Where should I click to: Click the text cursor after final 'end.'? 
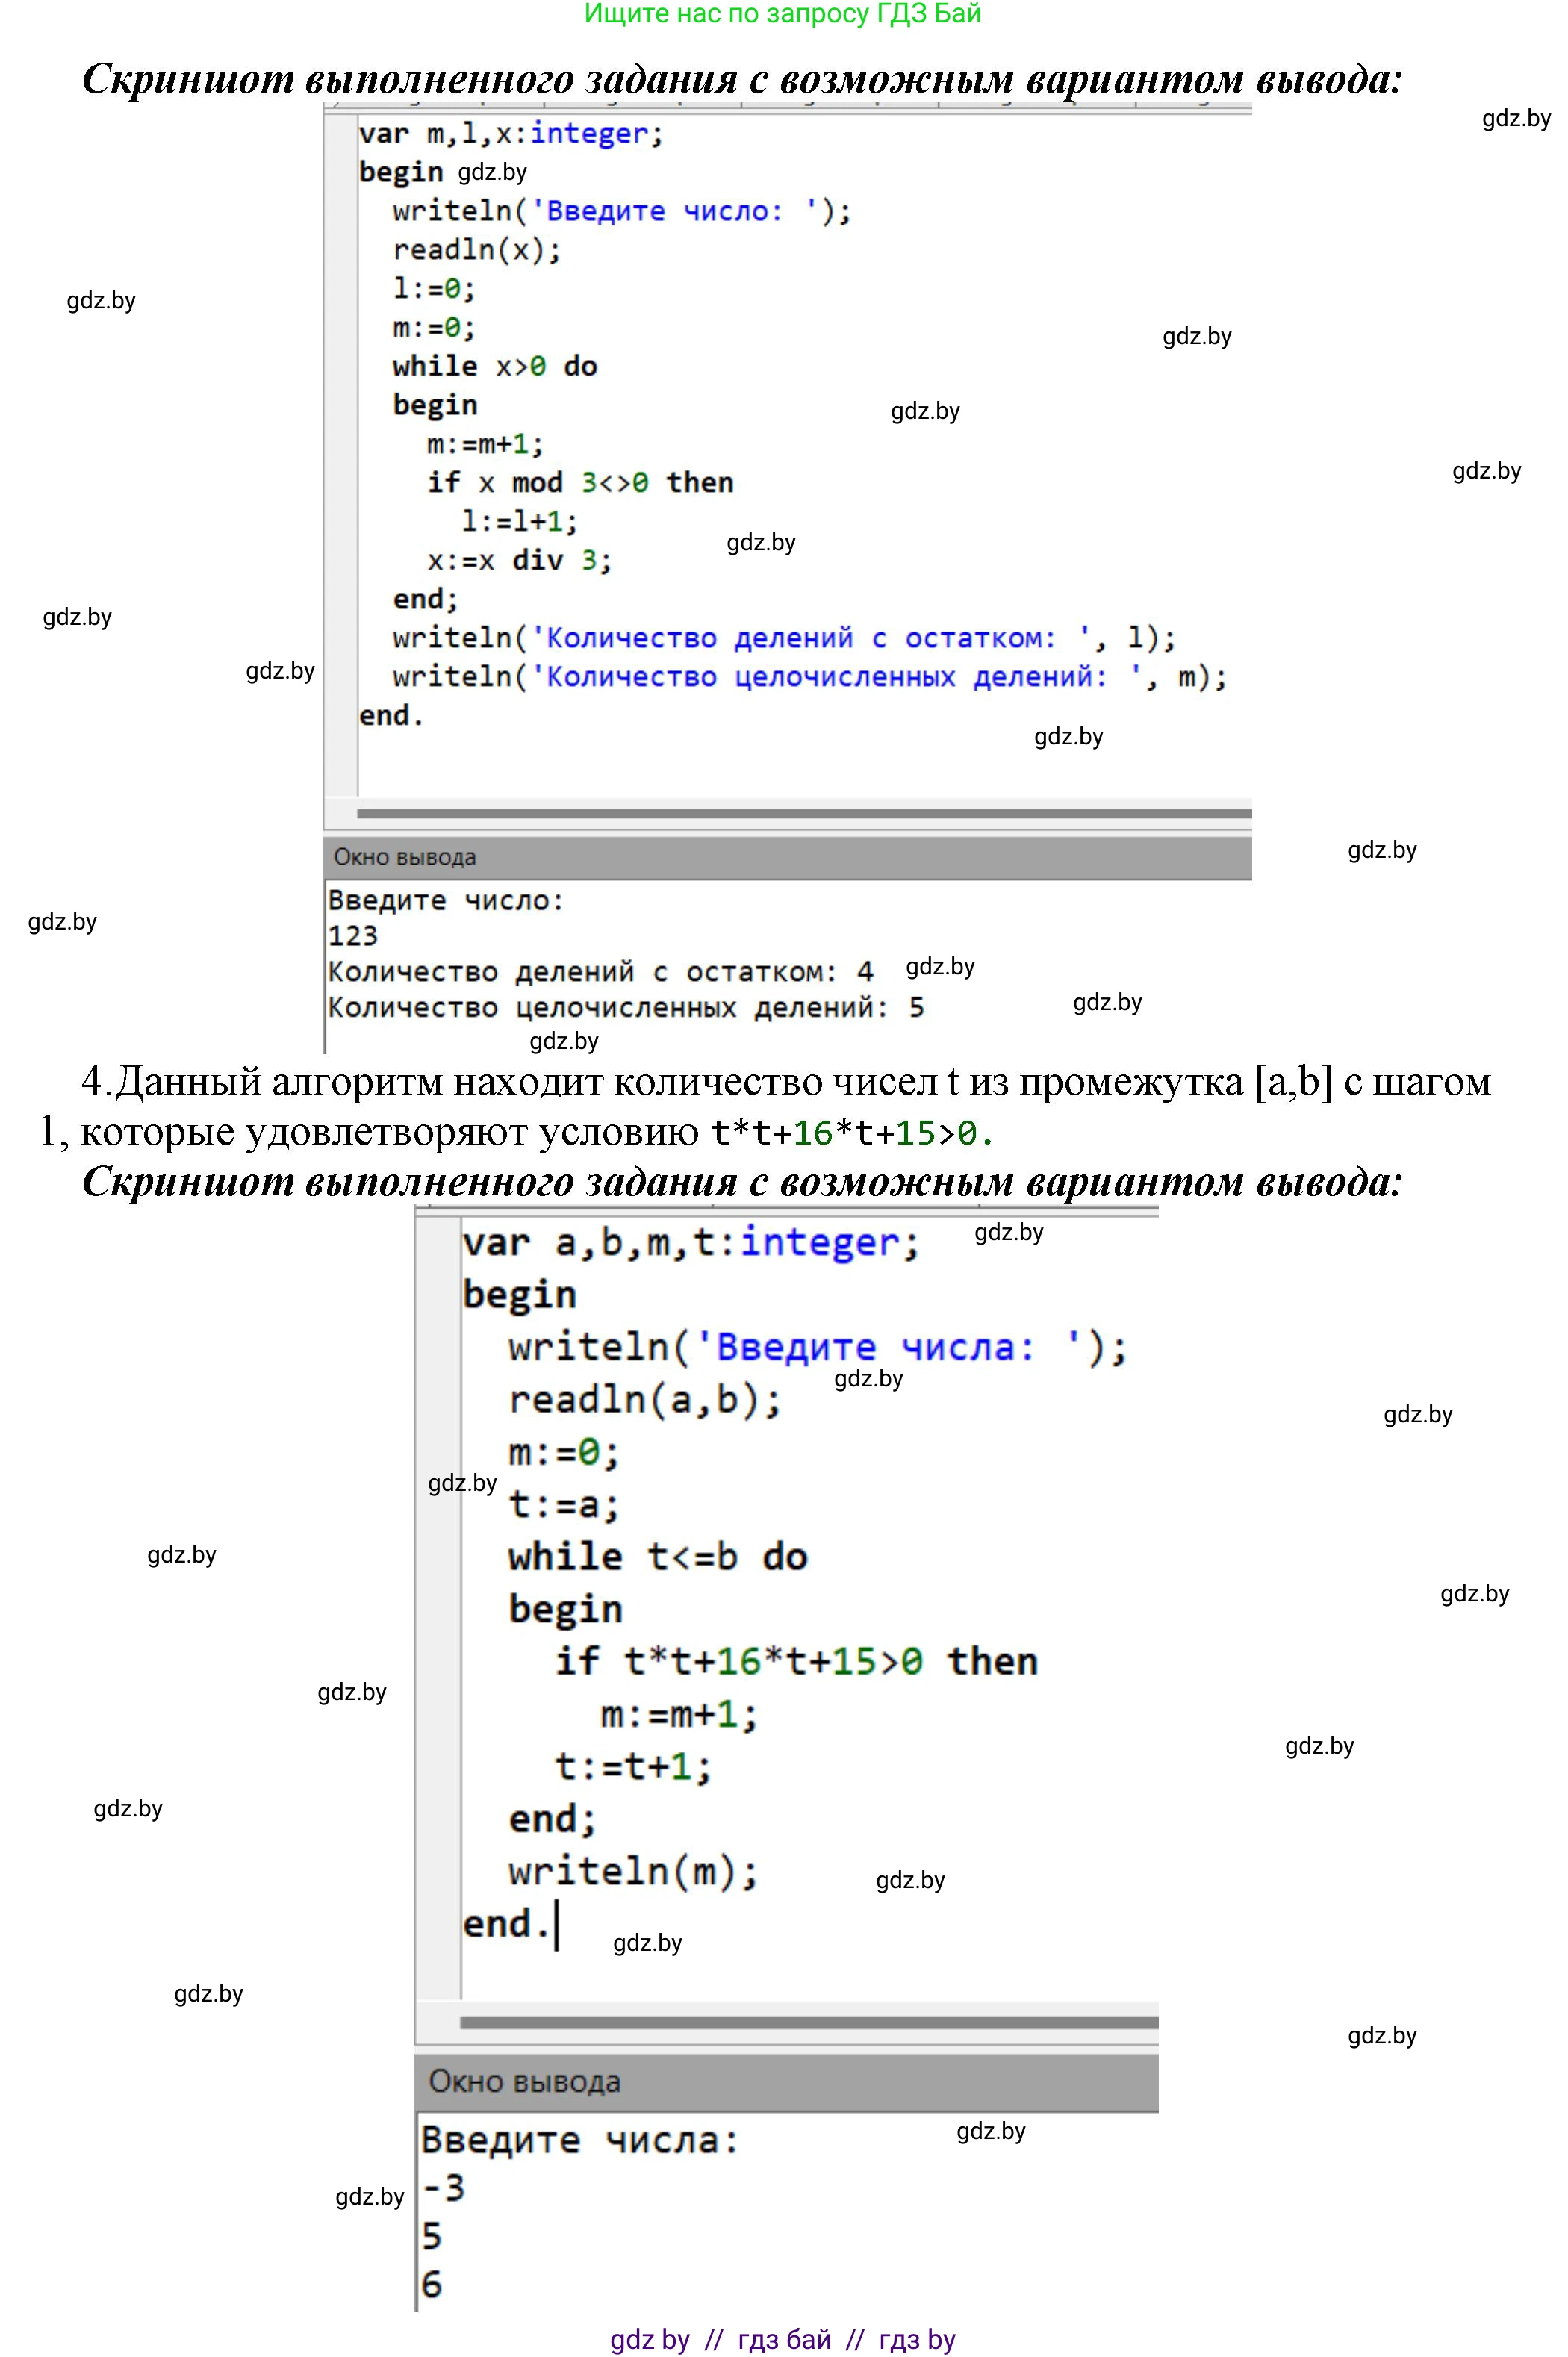pyautogui.click(x=557, y=1924)
